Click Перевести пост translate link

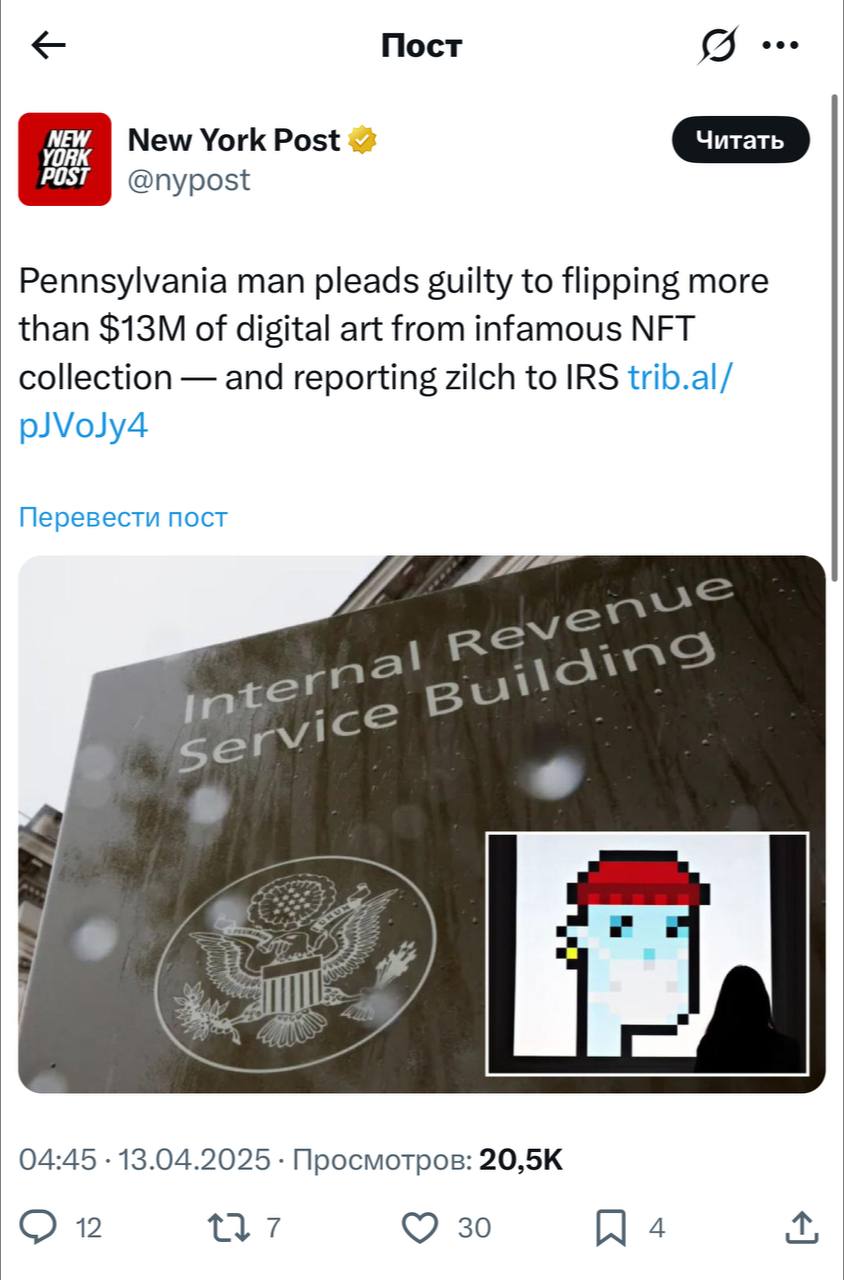tap(123, 517)
